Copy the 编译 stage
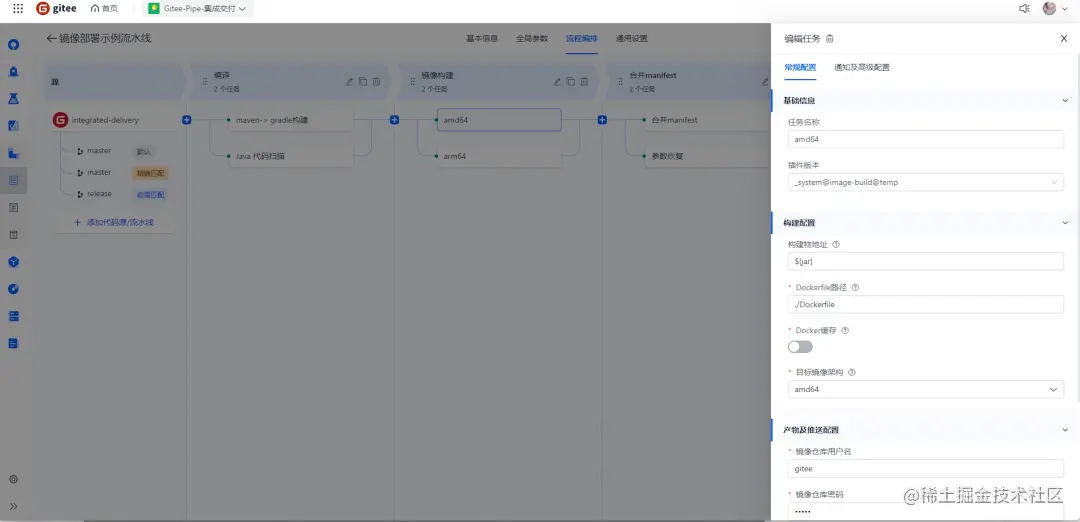 363,81
